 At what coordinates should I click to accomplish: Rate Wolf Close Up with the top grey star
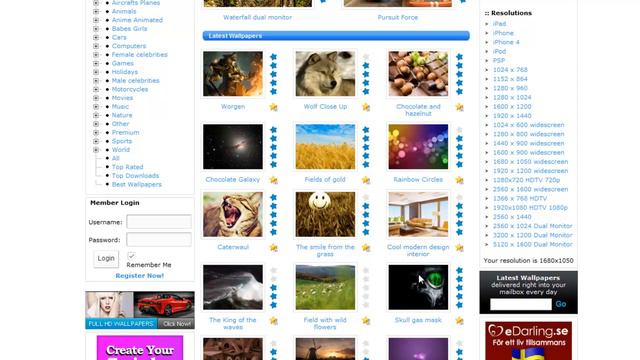(x=366, y=57)
